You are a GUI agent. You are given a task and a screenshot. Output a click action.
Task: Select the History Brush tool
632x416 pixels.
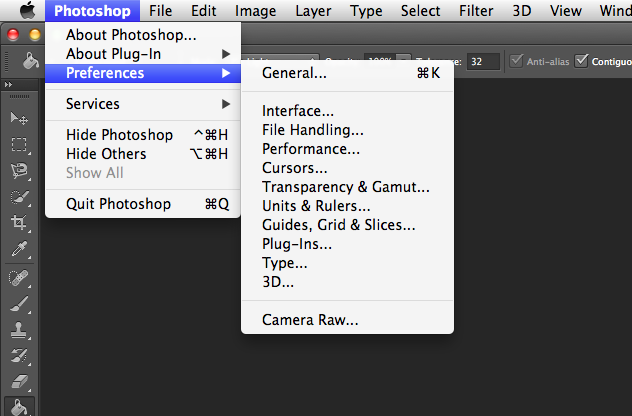[19, 356]
